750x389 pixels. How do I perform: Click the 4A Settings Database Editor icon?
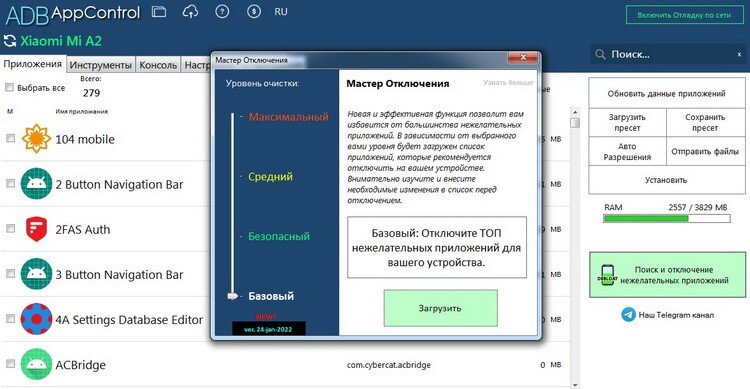click(36, 319)
